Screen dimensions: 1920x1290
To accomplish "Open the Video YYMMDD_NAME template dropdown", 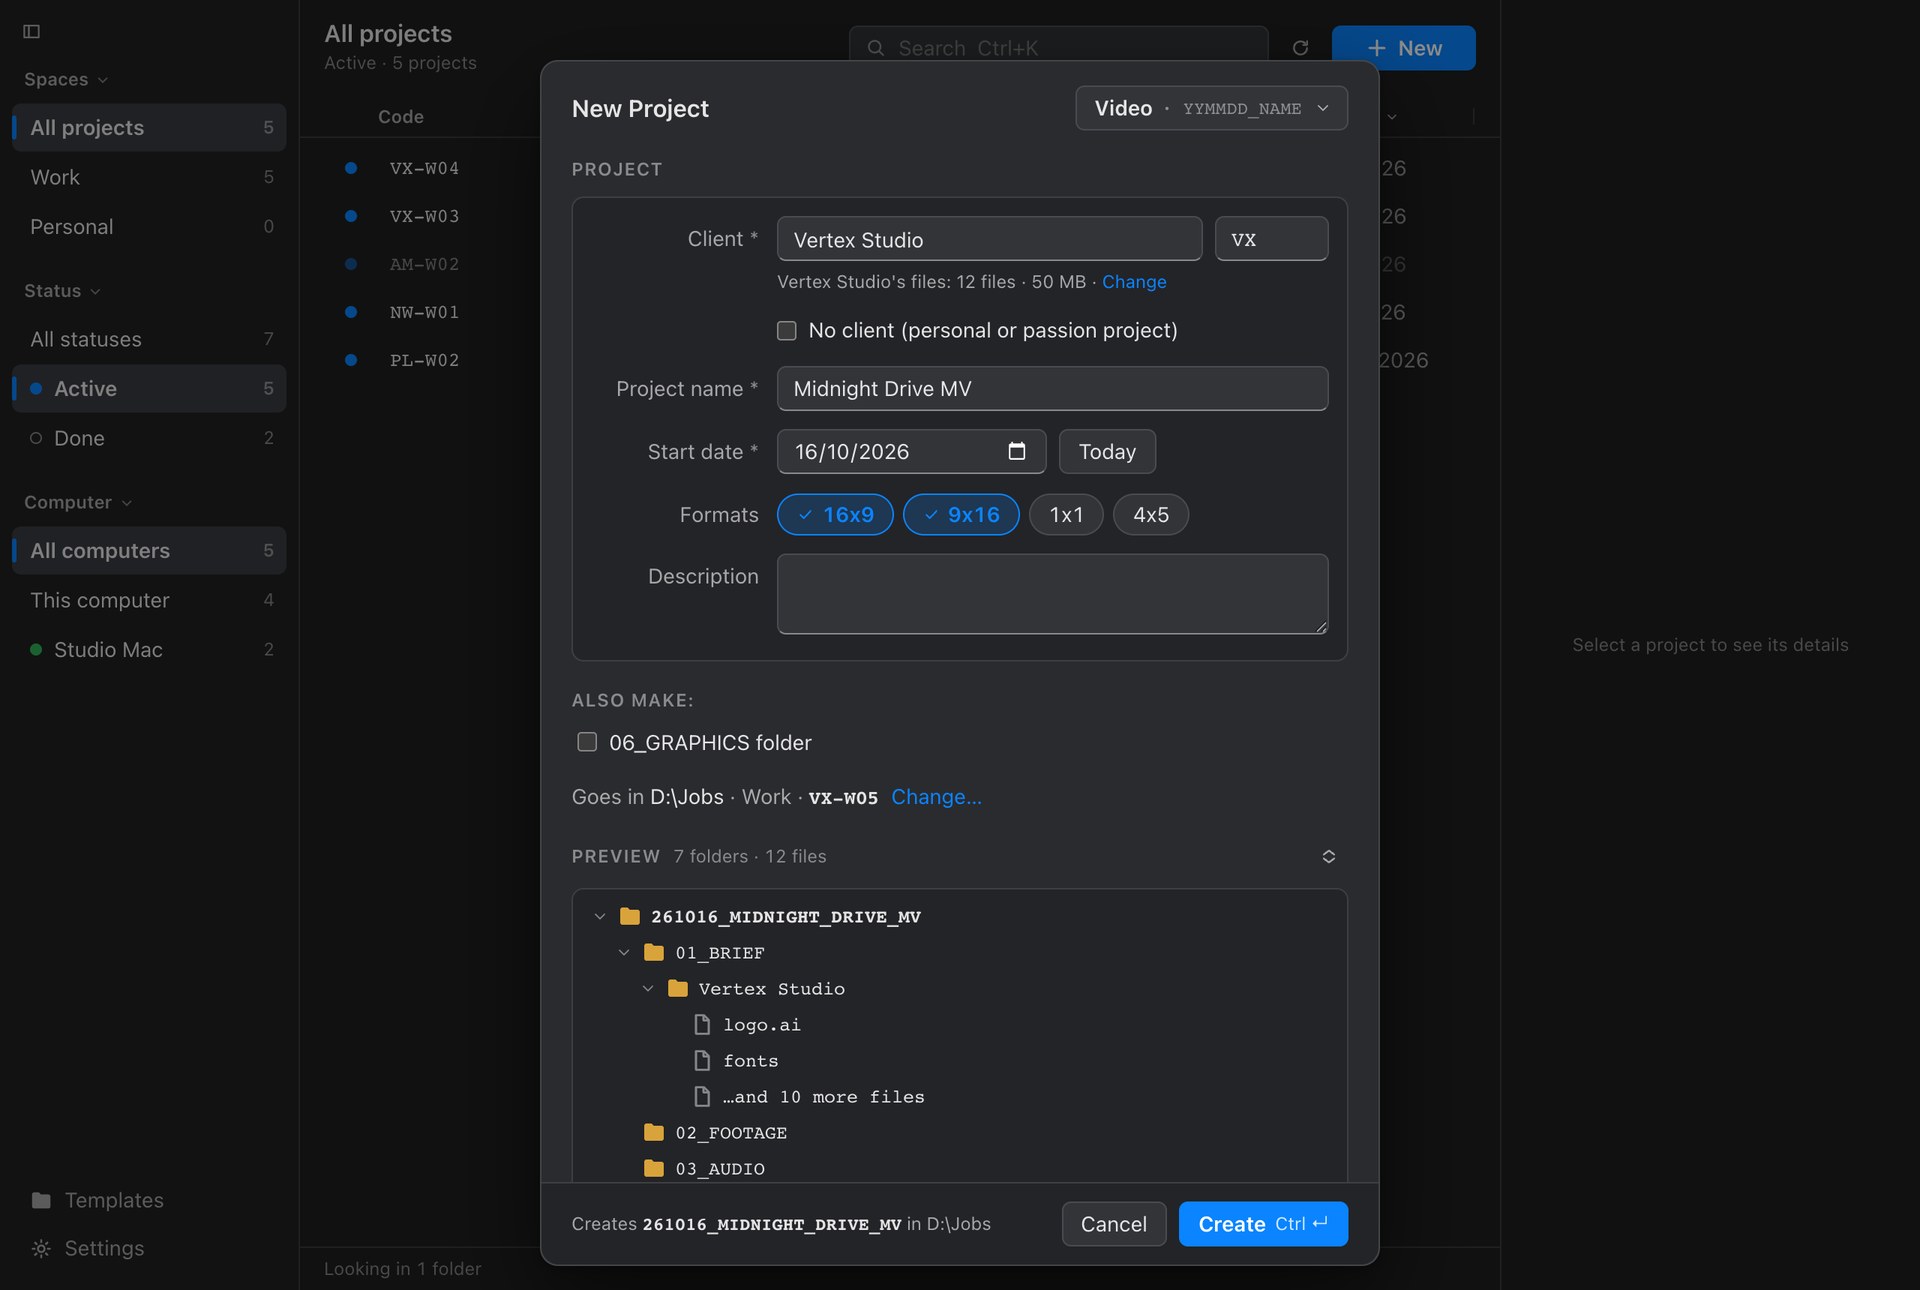I will point(1211,108).
